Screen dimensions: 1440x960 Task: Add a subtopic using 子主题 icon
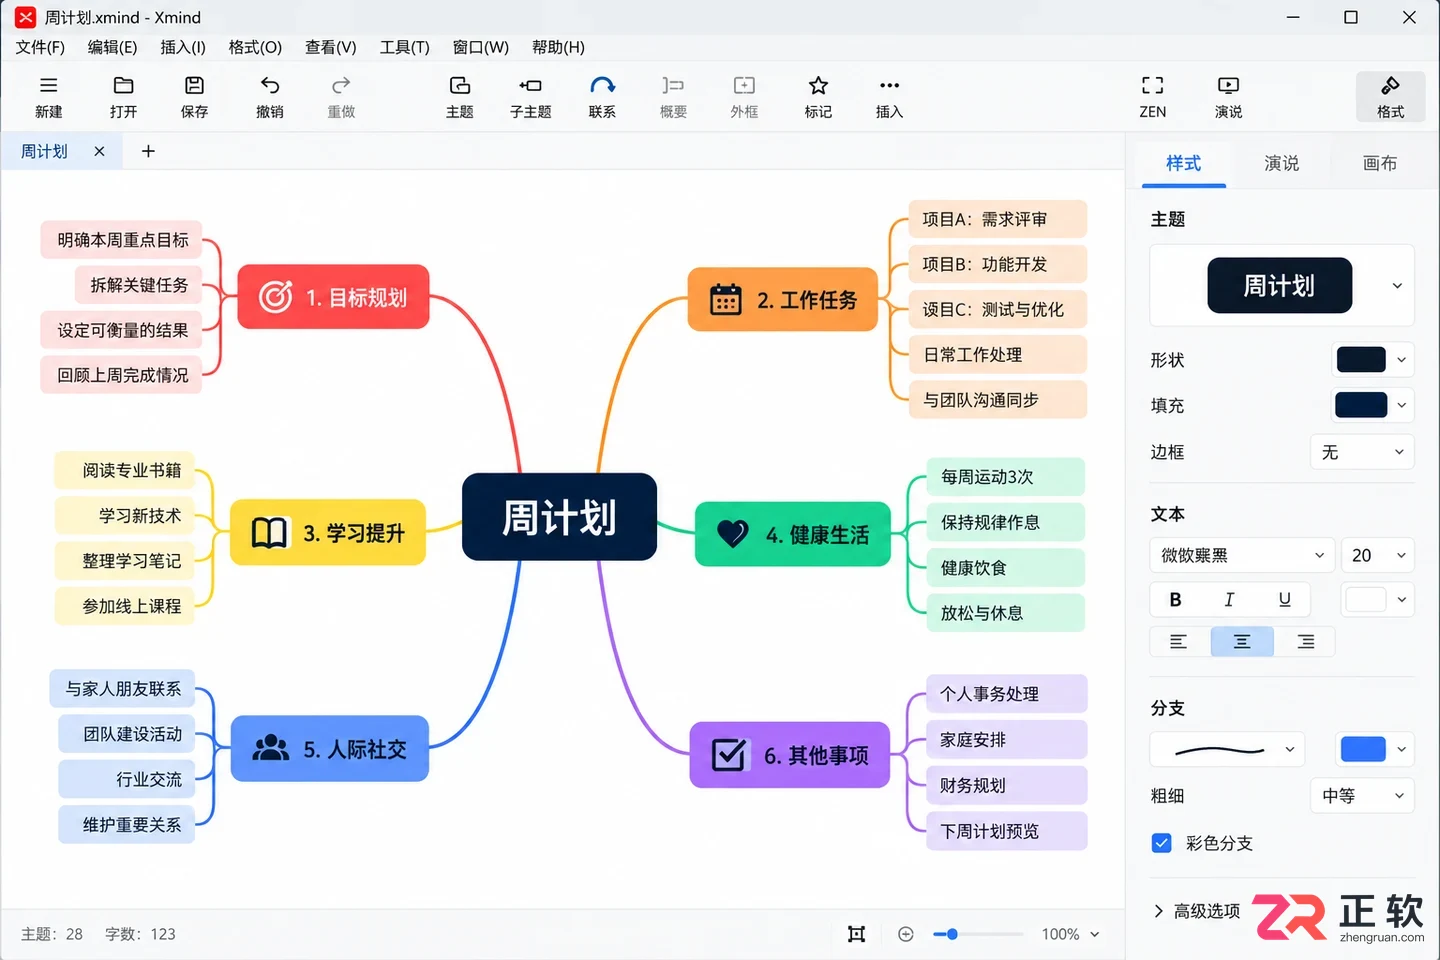point(531,86)
